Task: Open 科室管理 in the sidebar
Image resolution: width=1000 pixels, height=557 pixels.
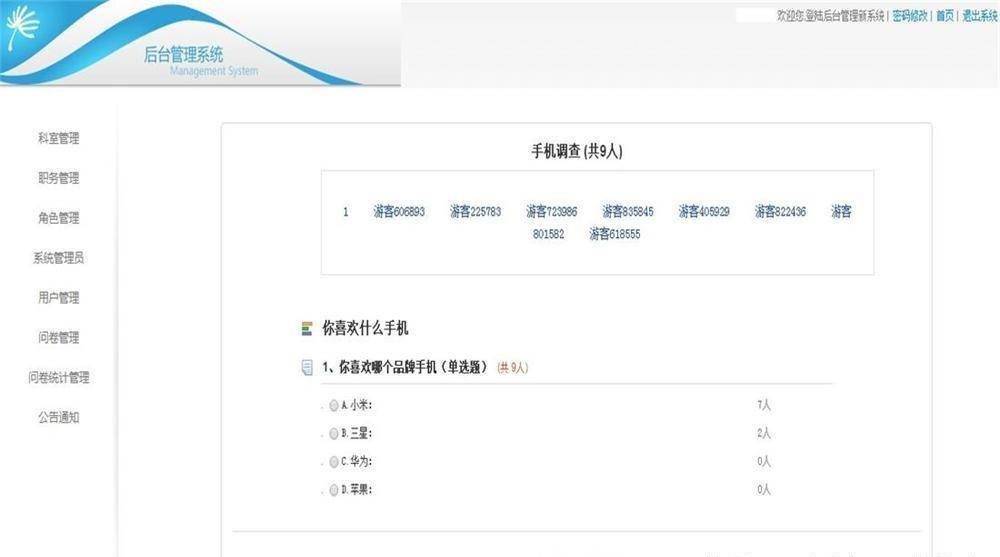Action: coord(59,138)
